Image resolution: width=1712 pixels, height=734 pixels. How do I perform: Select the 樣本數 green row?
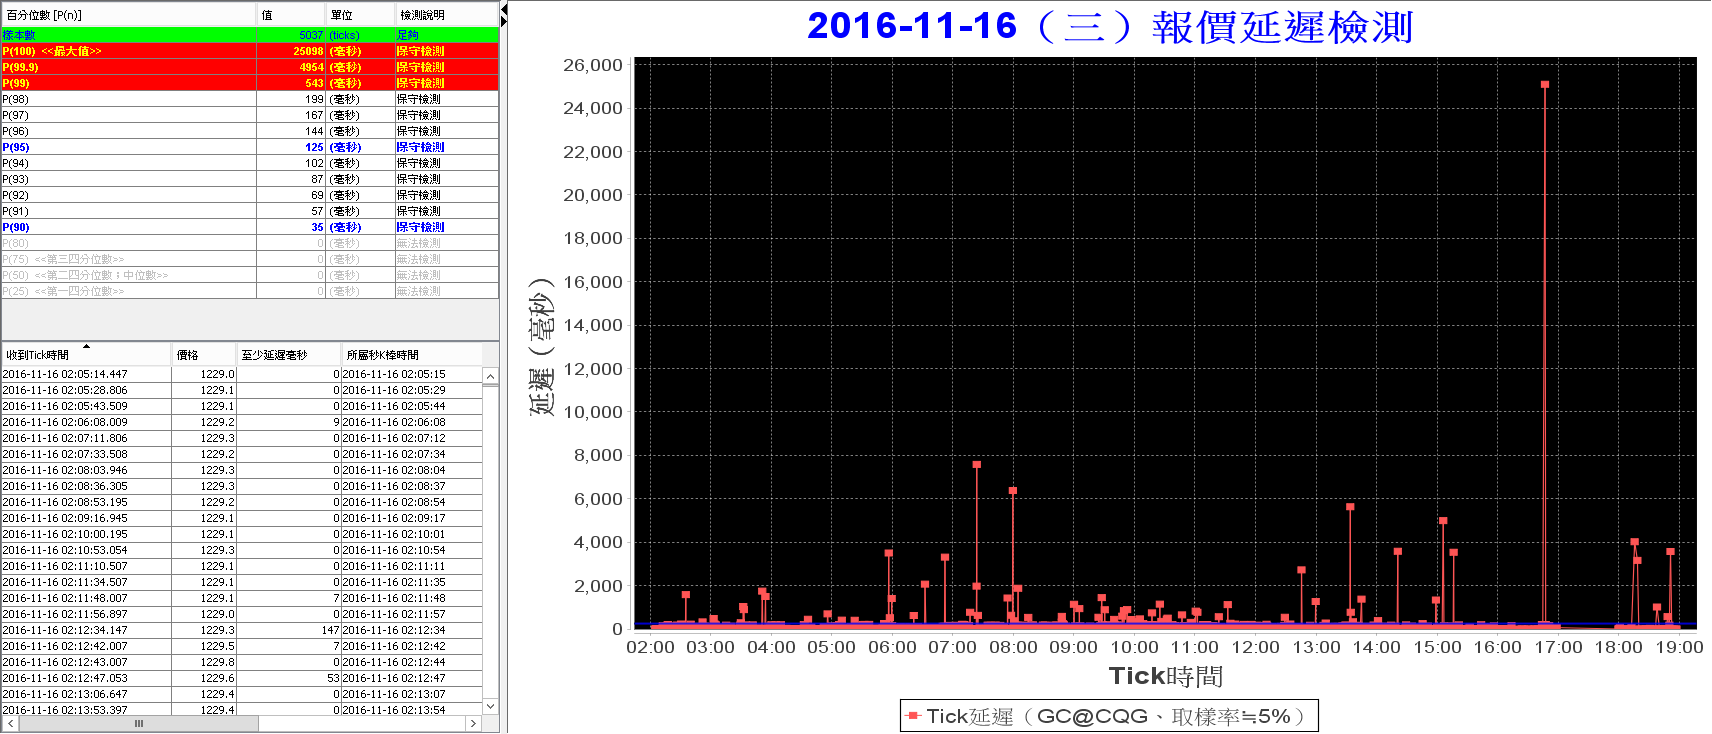coord(250,35)
